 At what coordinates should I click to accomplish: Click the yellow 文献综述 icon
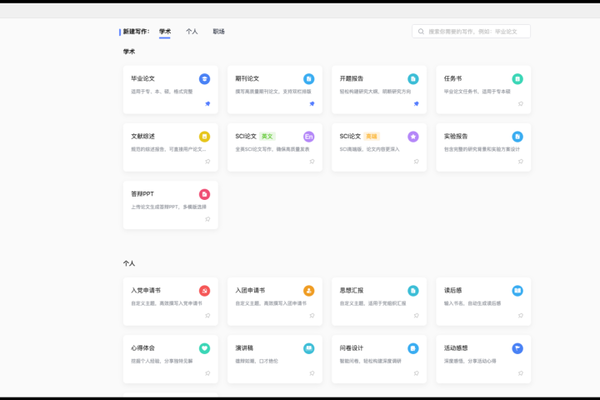(x=204, y=136)
